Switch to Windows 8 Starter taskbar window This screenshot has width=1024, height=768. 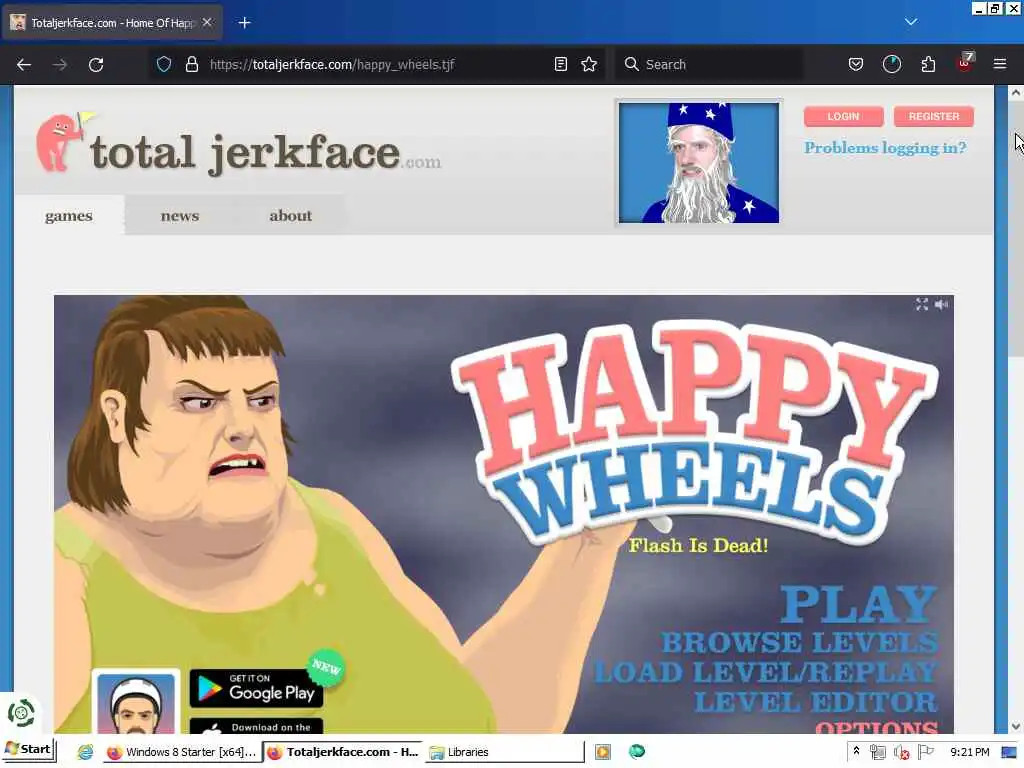pos(182,752)
